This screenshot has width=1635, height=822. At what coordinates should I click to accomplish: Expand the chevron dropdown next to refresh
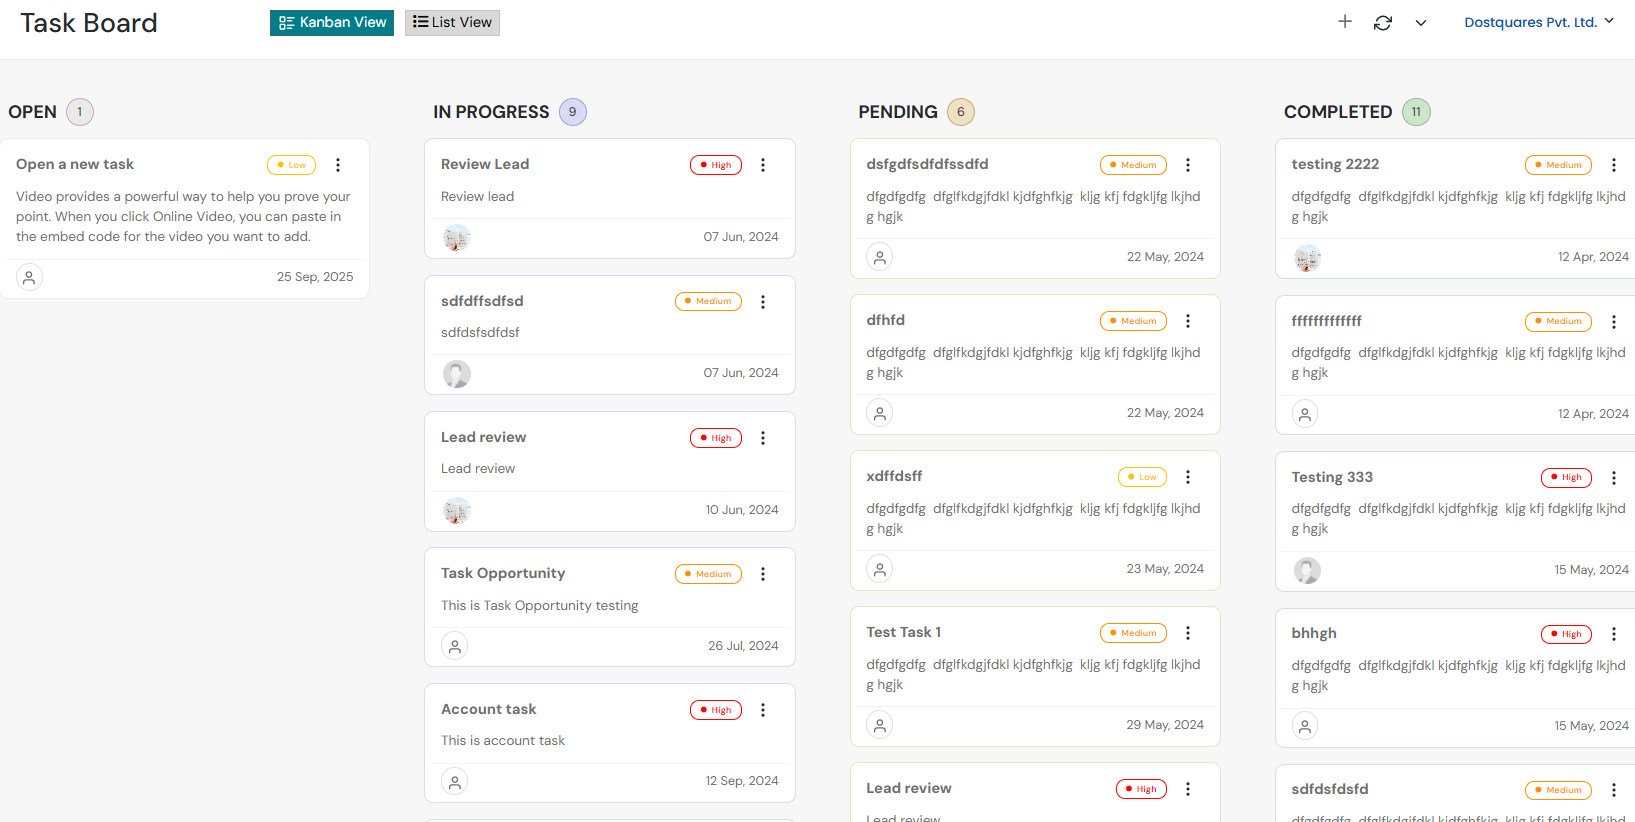point(1420,23)
